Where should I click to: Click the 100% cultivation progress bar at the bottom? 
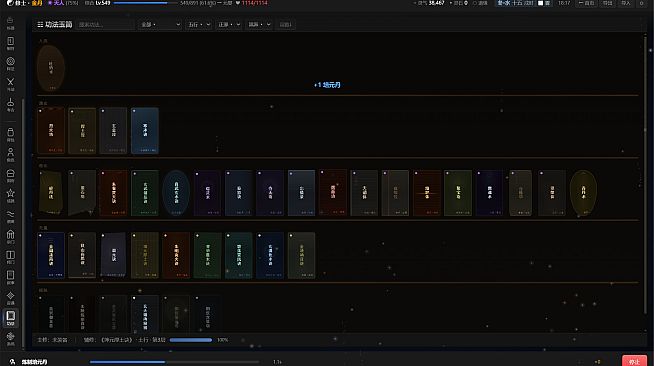191,340
